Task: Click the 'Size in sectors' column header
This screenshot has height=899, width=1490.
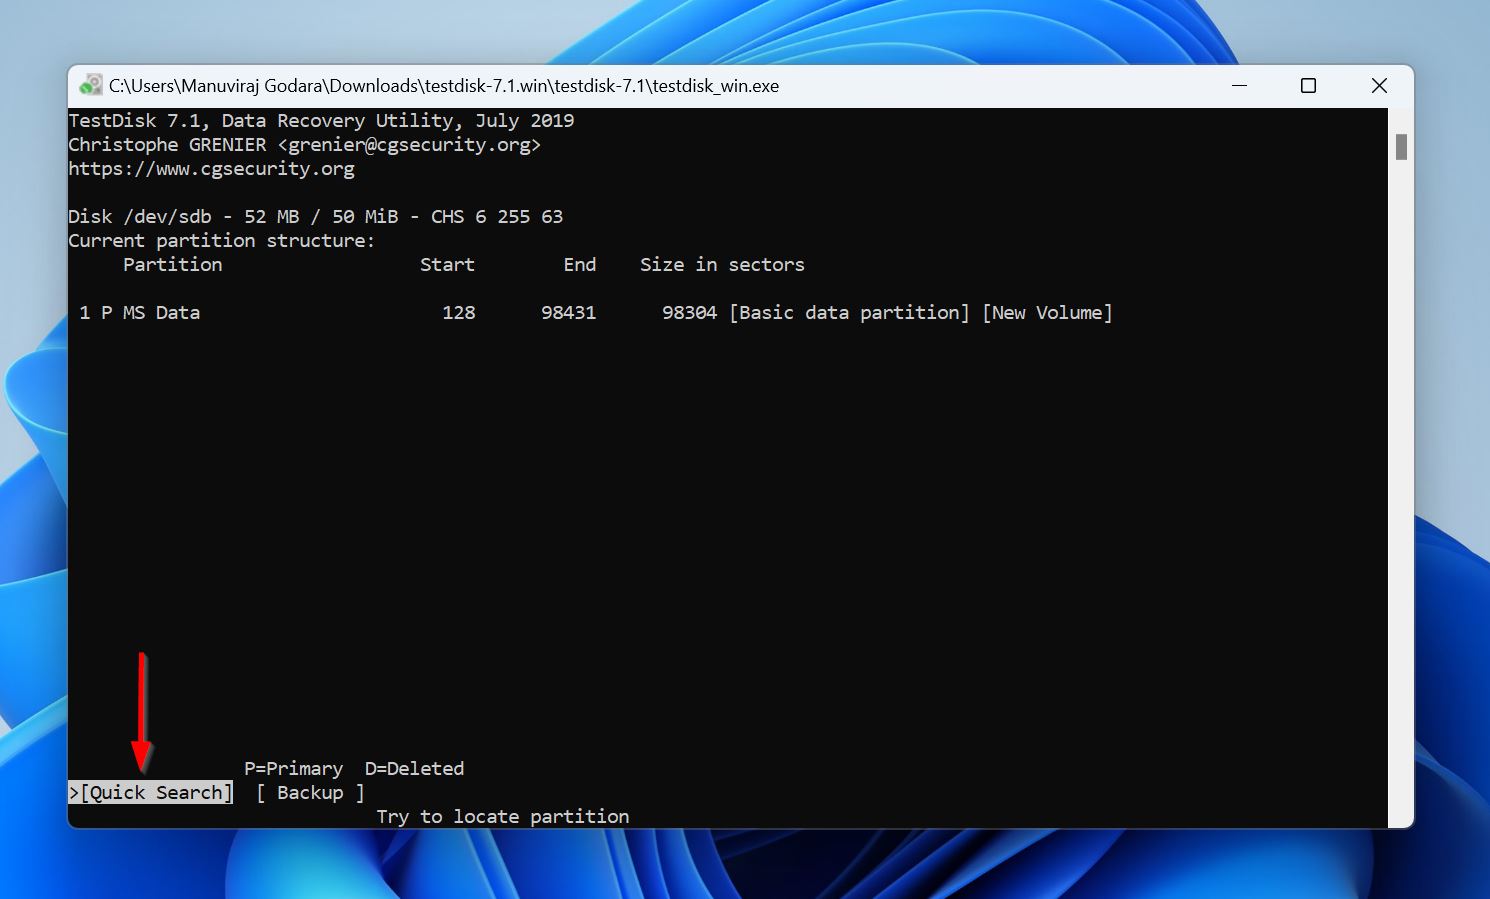Action: click(722, 264)
